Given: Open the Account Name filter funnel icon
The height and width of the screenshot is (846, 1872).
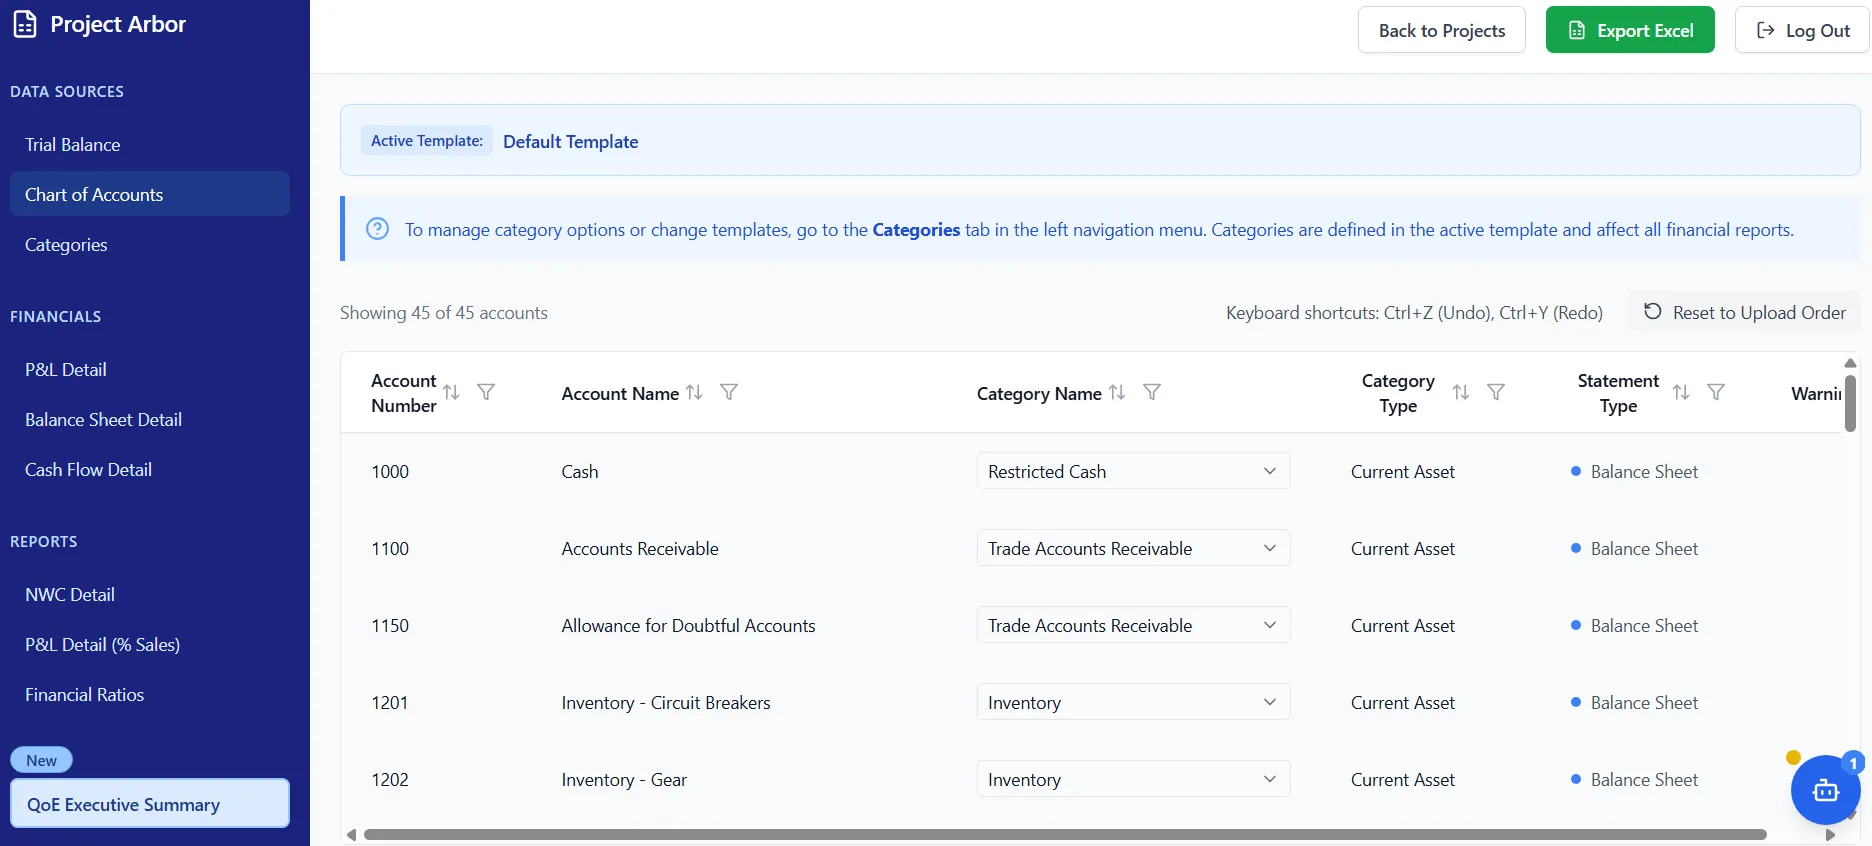Looking at the screenshot, I should [x=729, y=392].
